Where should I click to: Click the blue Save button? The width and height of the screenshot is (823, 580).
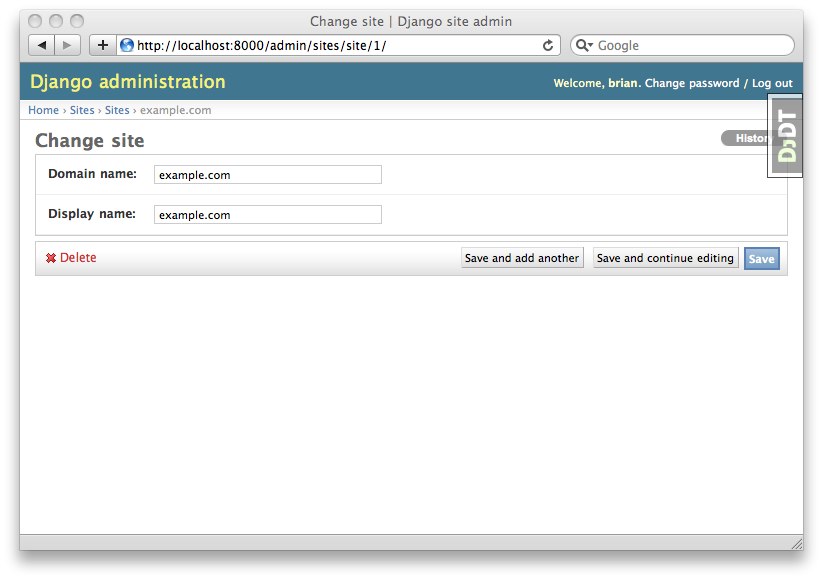(x=762, y=259)
